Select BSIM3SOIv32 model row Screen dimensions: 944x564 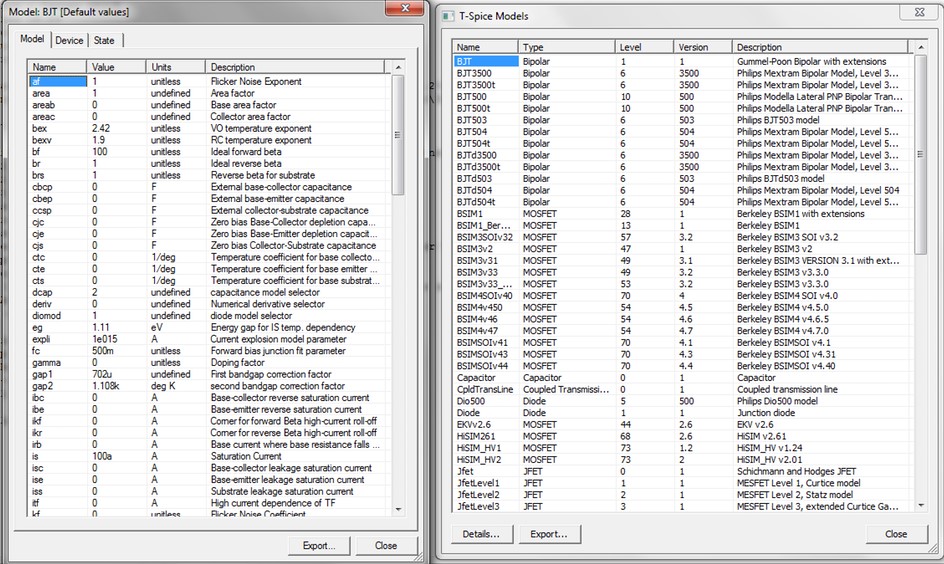coord(683,237)
